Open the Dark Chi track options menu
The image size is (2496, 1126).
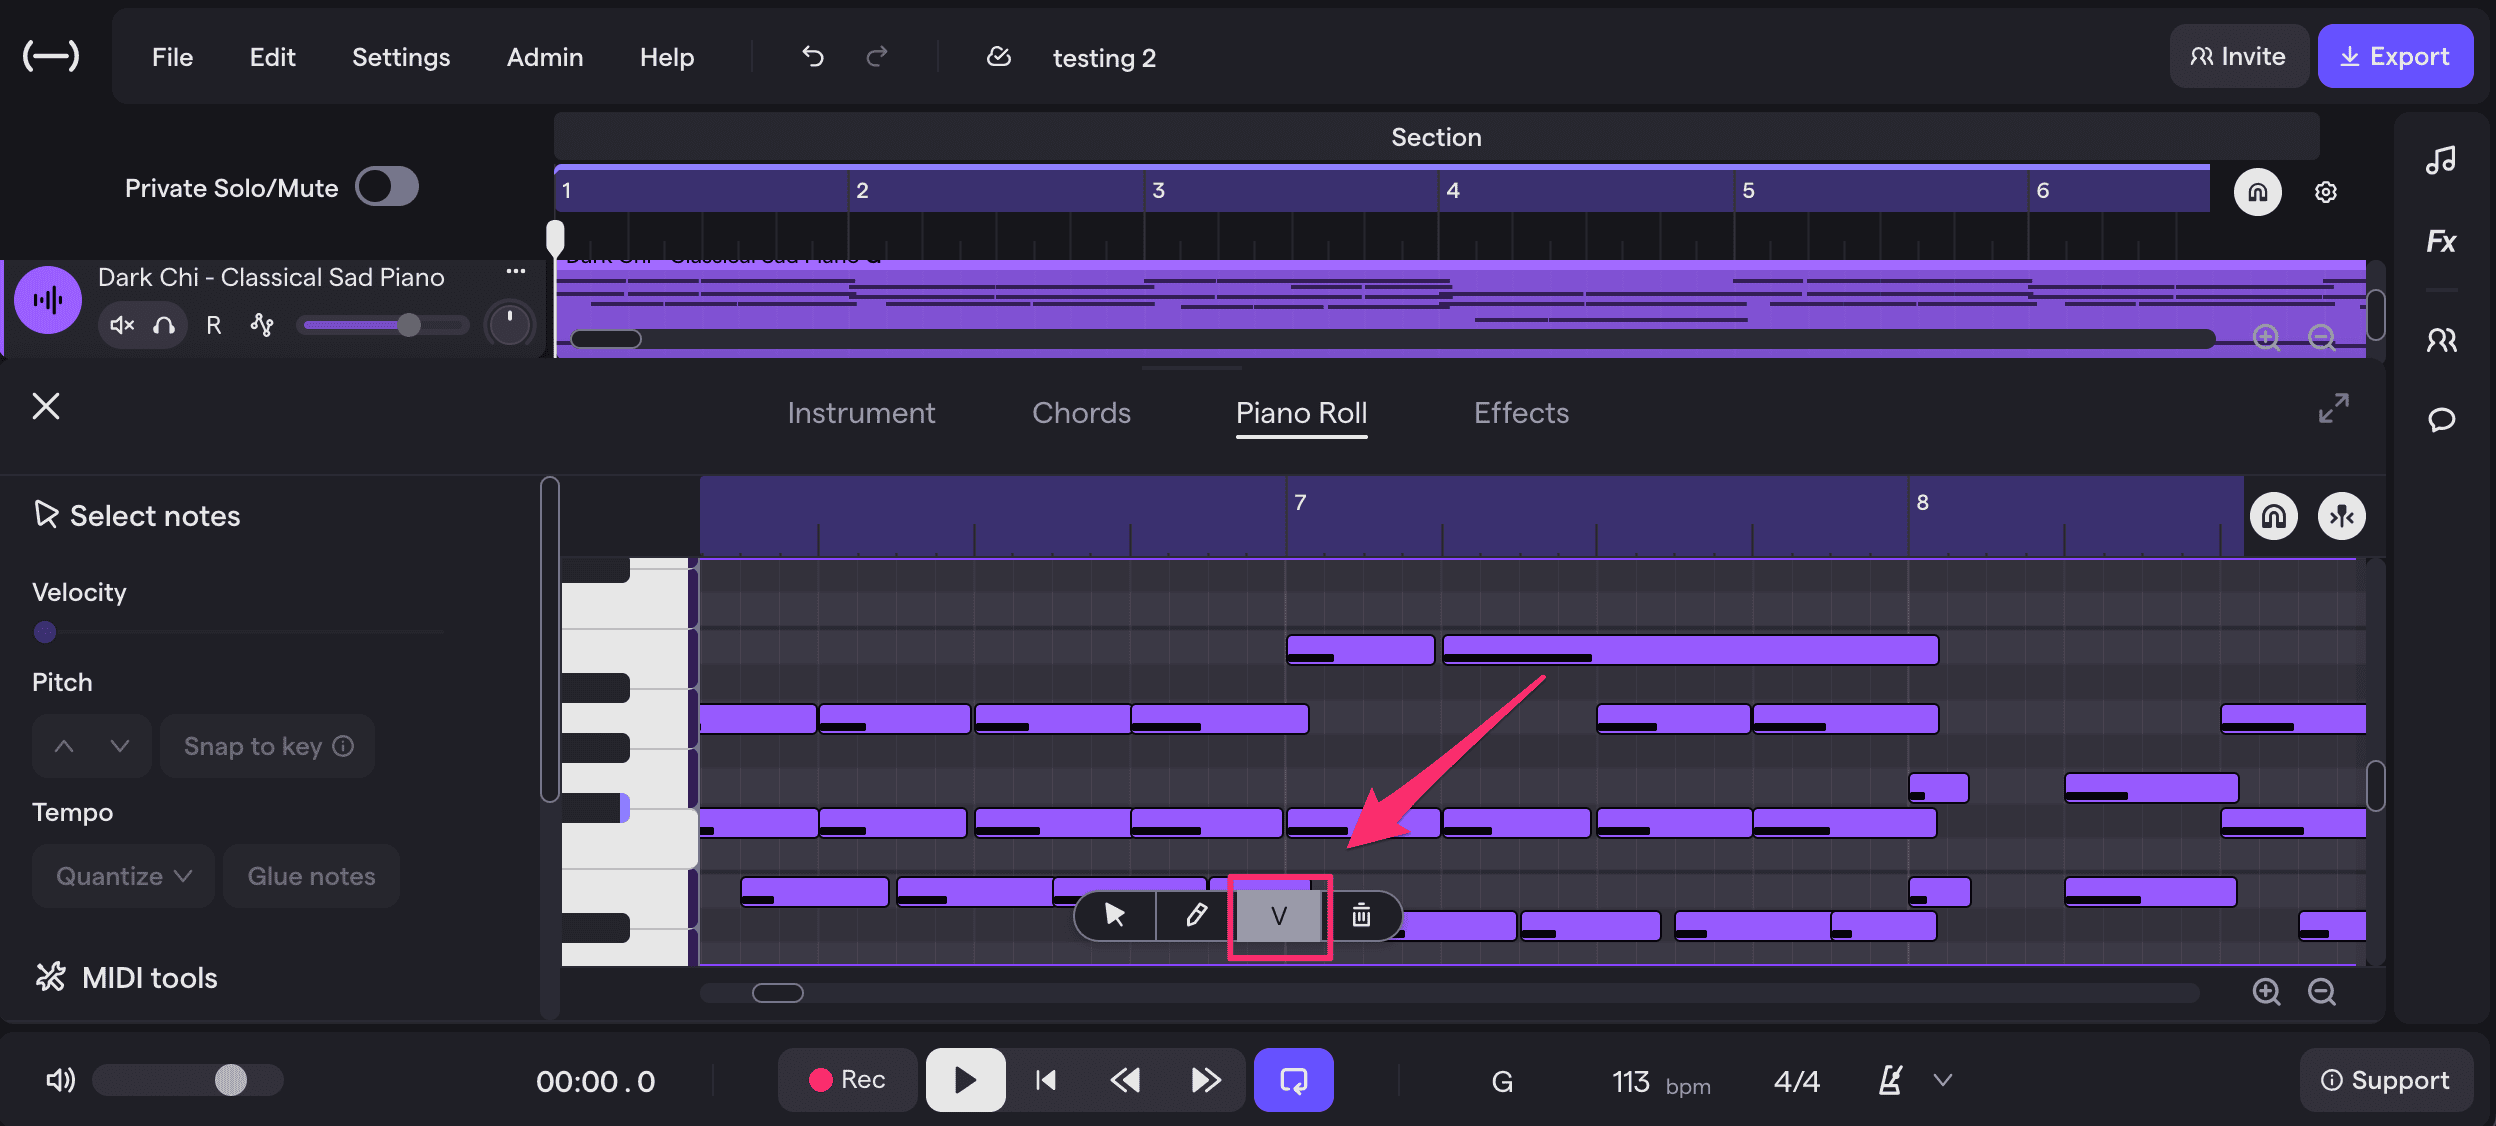(516, 271)
